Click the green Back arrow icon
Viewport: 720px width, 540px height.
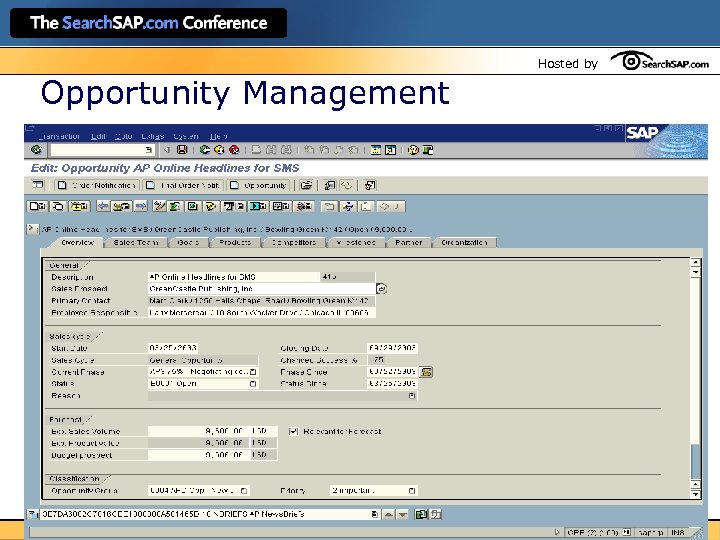tap(205, 150)
